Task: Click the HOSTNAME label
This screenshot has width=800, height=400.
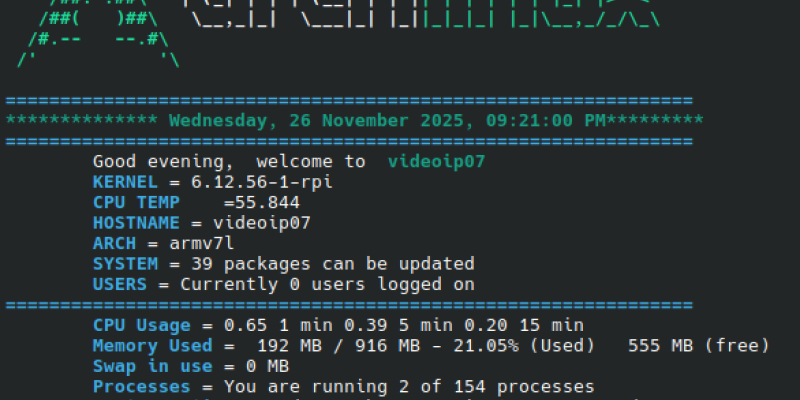Action: 136,223
